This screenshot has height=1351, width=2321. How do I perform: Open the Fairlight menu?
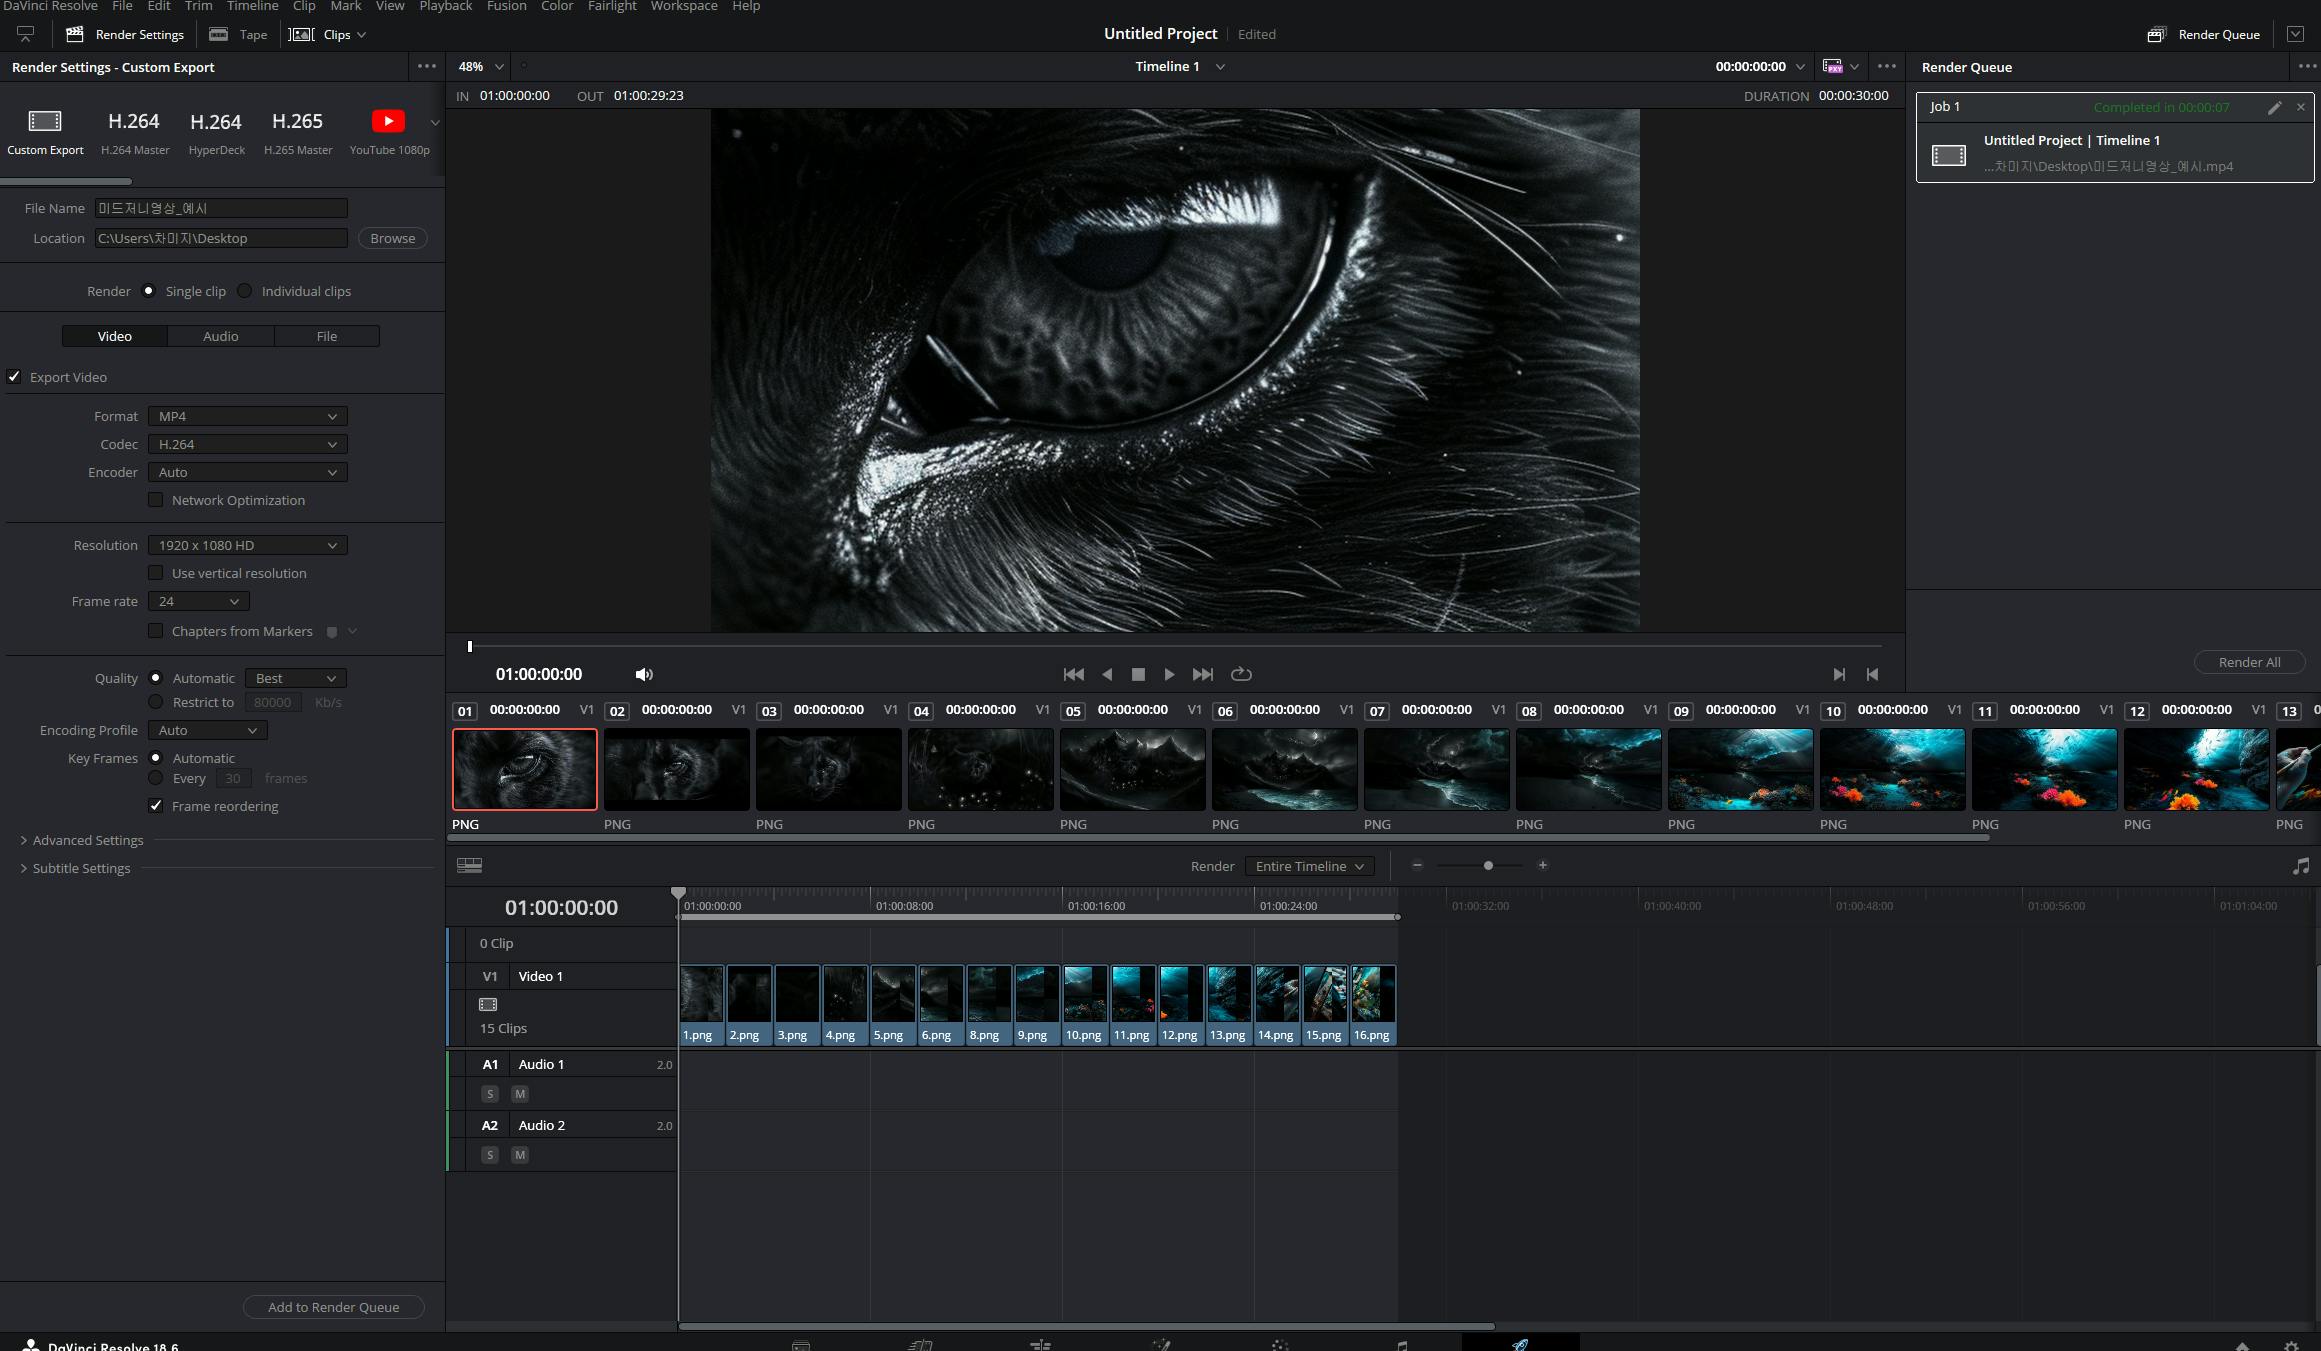click(612, 6)
